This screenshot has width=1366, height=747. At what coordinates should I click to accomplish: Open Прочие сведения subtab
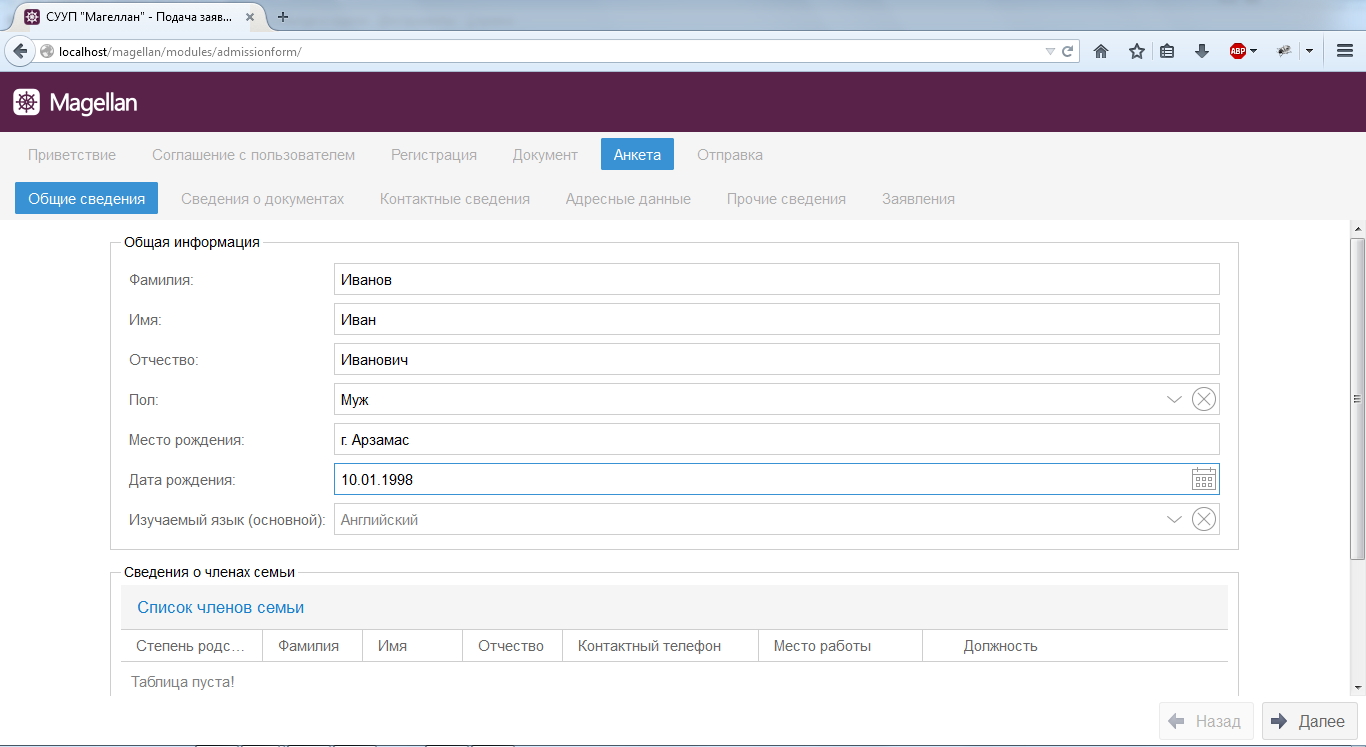pos(786,199)
